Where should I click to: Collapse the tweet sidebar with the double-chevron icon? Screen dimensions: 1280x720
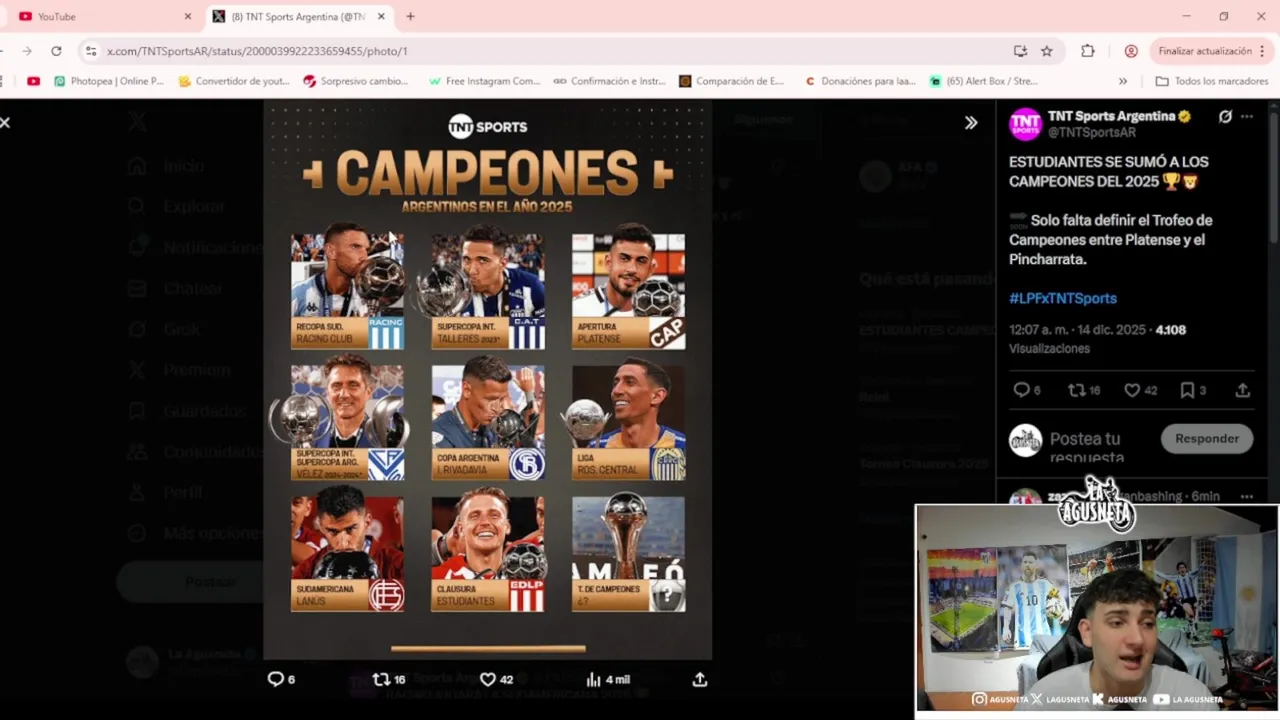coord(970,122)
